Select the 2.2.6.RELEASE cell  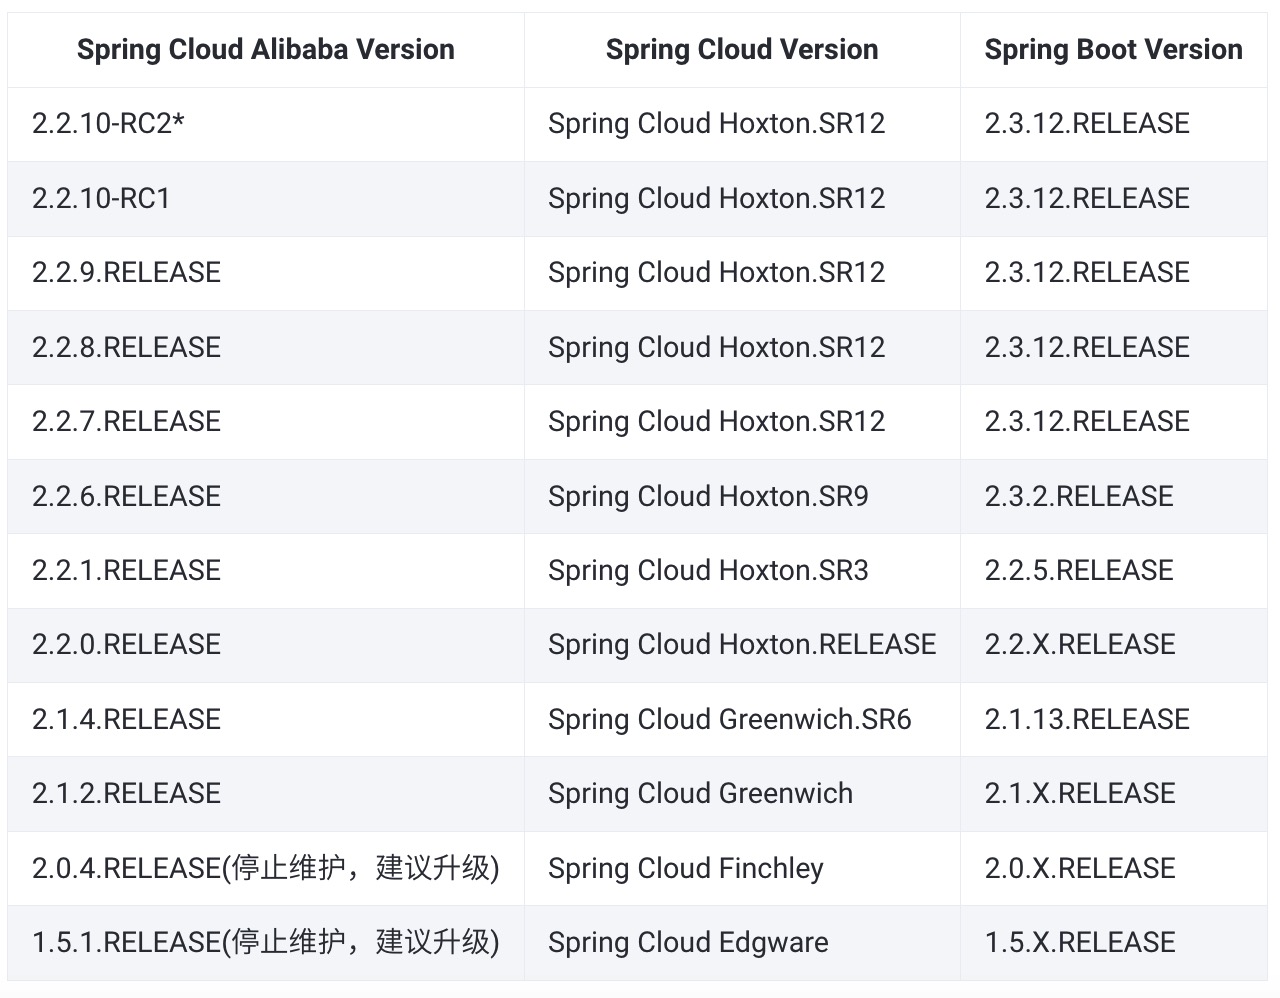(x=266, y=496)
